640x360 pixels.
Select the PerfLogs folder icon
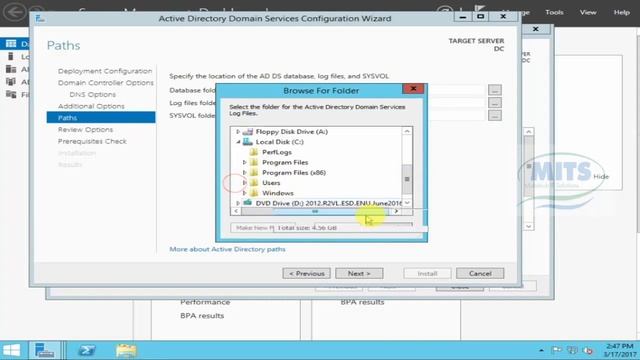pyautogui.click(x=254, y=152)
